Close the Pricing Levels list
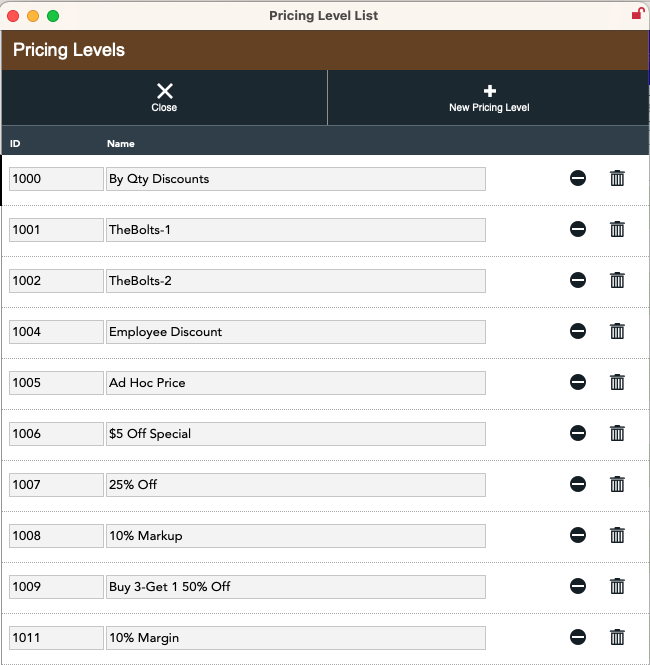 pyautogui.click(x=164, y=97)
